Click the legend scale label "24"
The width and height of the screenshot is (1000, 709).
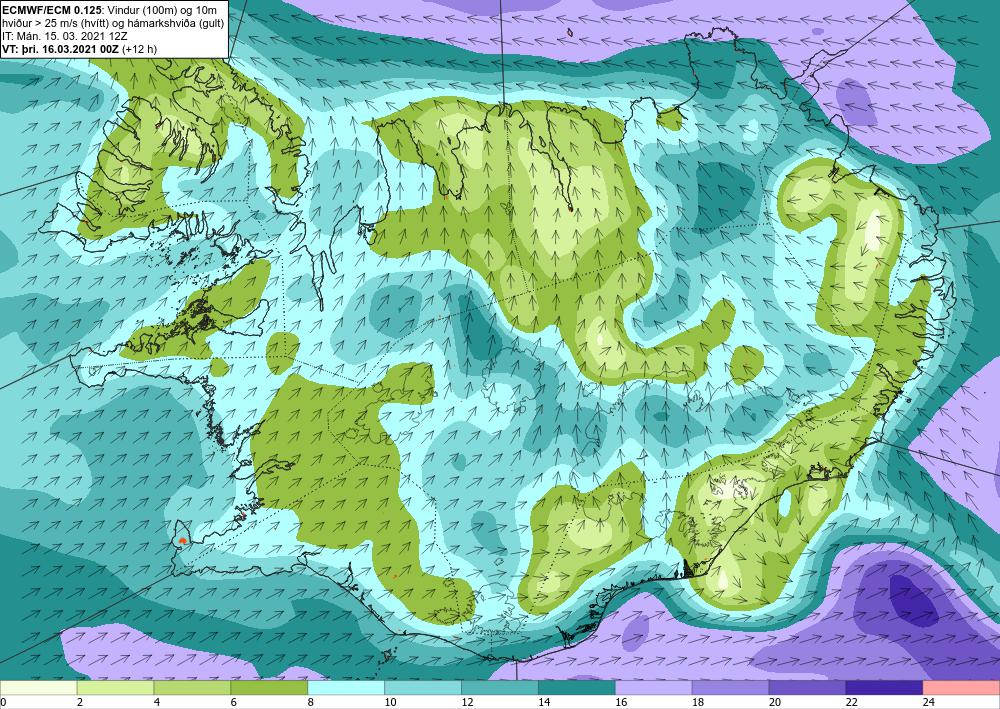(x=929, y=702)
